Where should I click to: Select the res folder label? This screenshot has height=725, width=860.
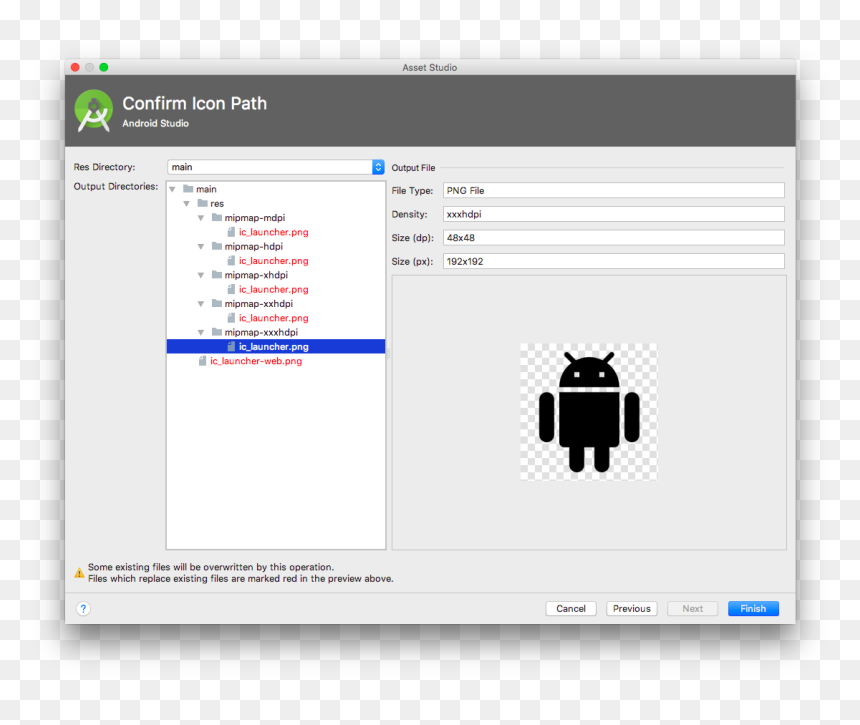217,203
